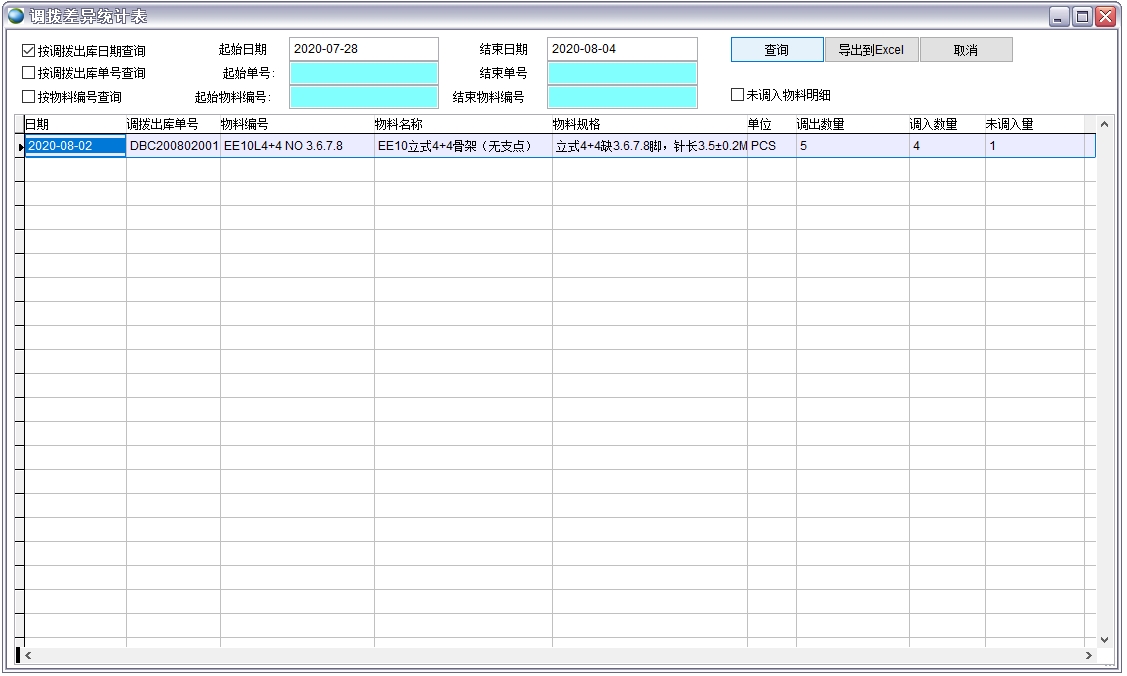Enable 按调拨出库日期查询 checkbox
Screen dimensions: 1127x676
(x=29, y=50)
